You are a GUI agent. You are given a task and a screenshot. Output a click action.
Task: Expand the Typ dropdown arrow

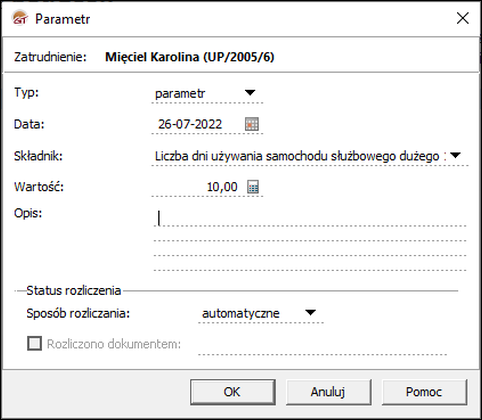pos(250,92)
